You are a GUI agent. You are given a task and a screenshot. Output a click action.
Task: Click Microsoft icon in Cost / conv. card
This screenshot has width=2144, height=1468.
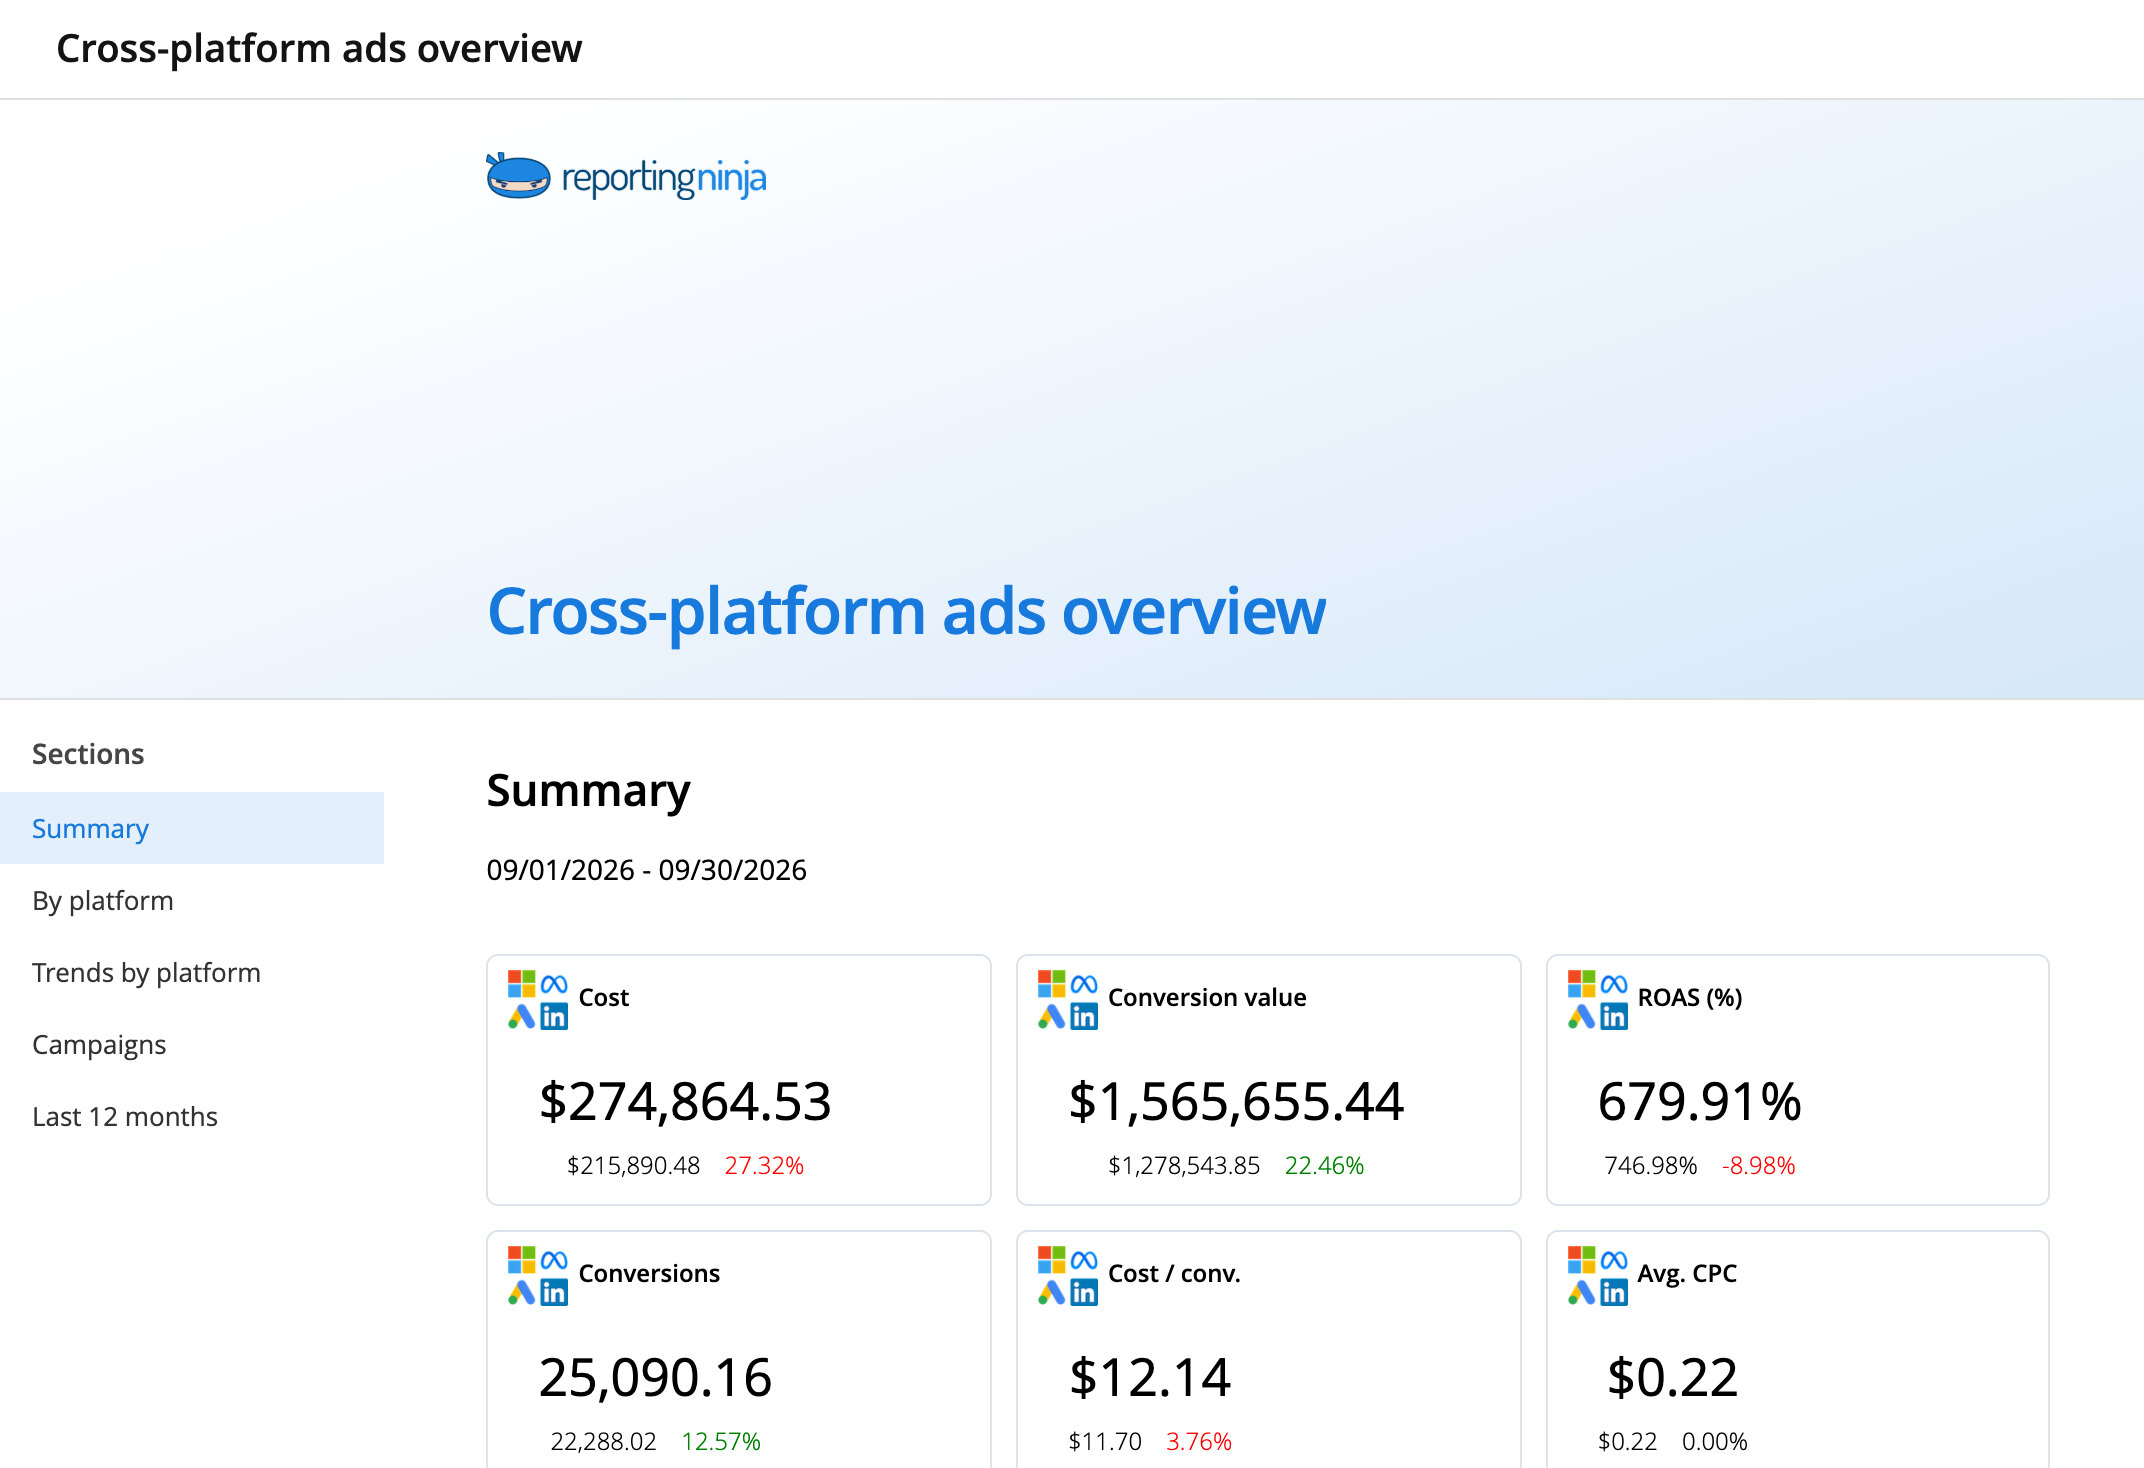coord(1051,1259)
